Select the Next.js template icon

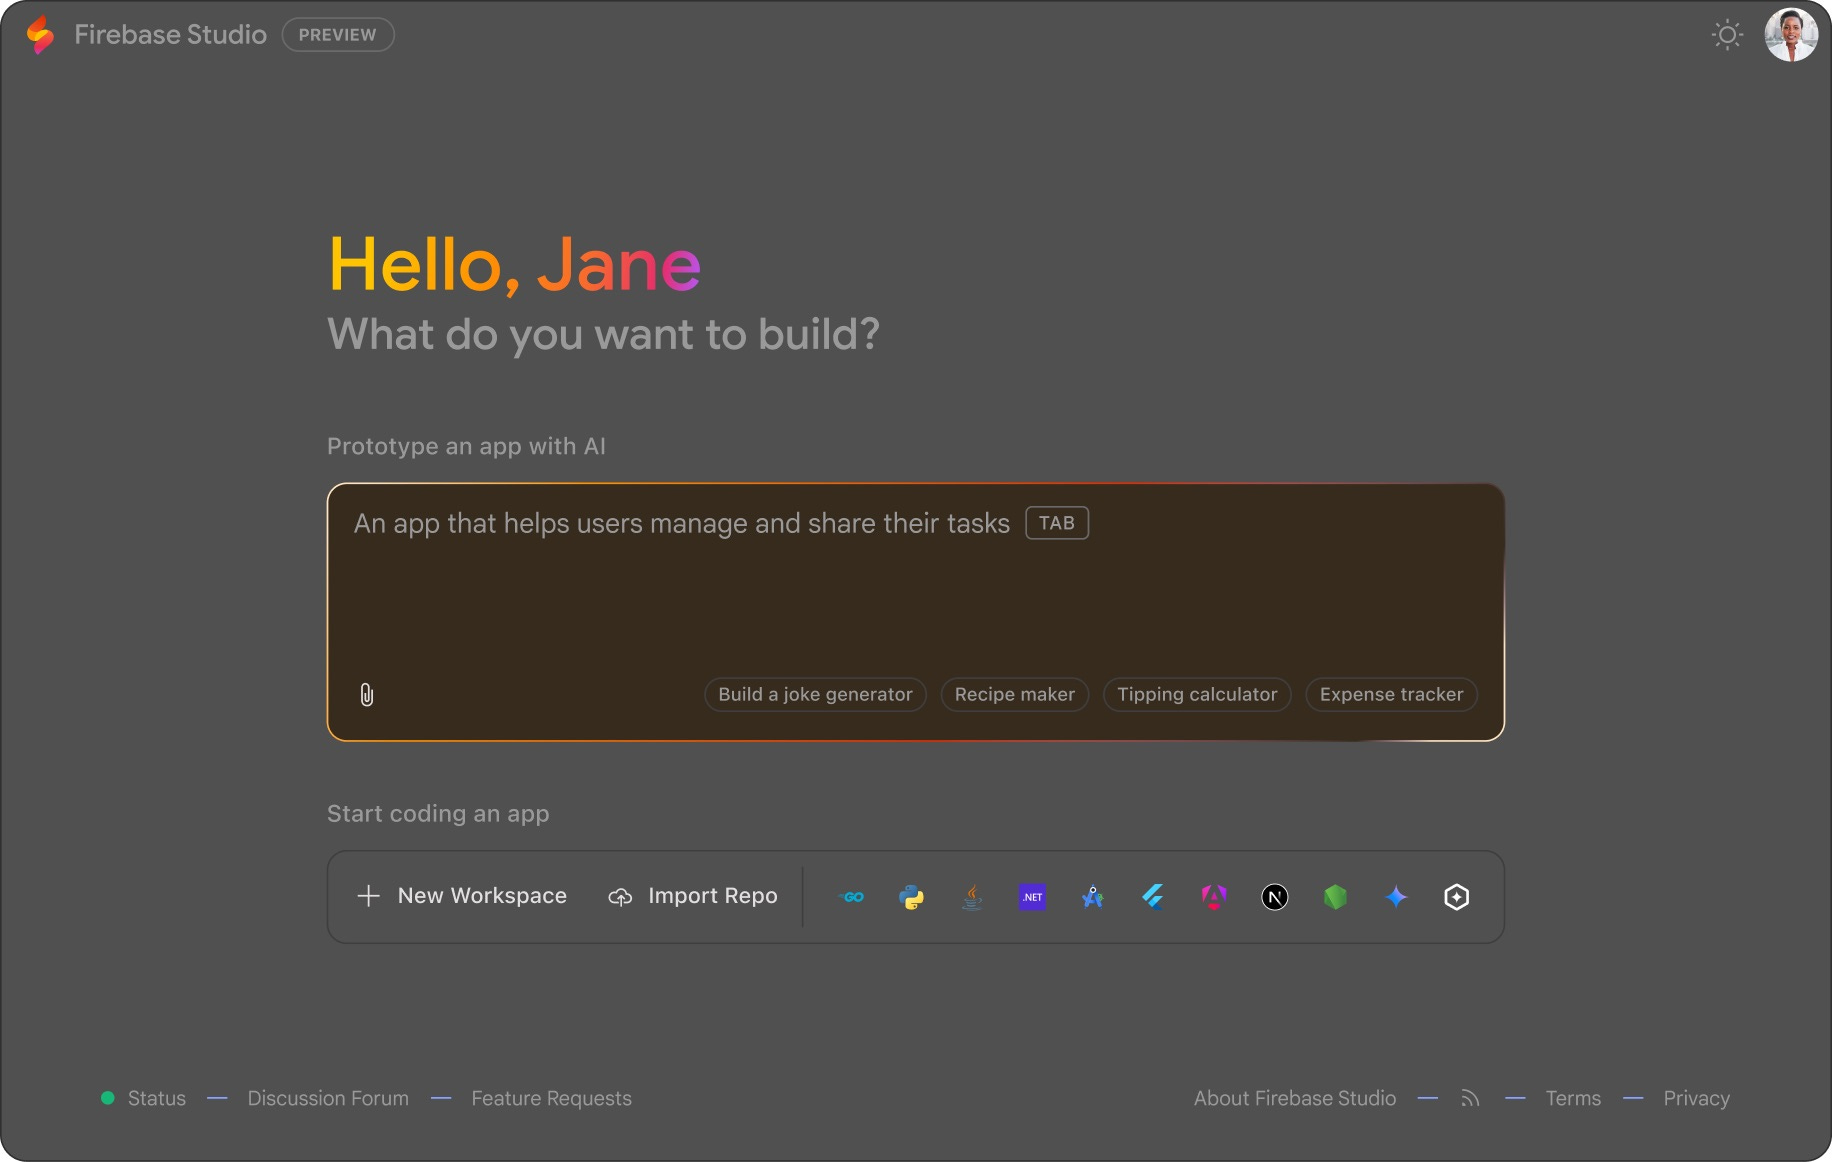click(x=1275, y=897)
